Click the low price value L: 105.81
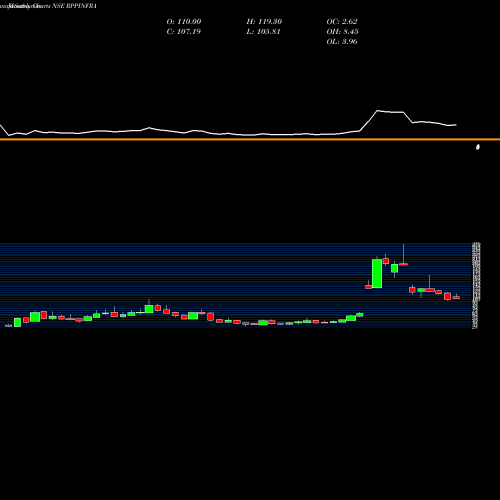The image size is (500, 500). 263,32
